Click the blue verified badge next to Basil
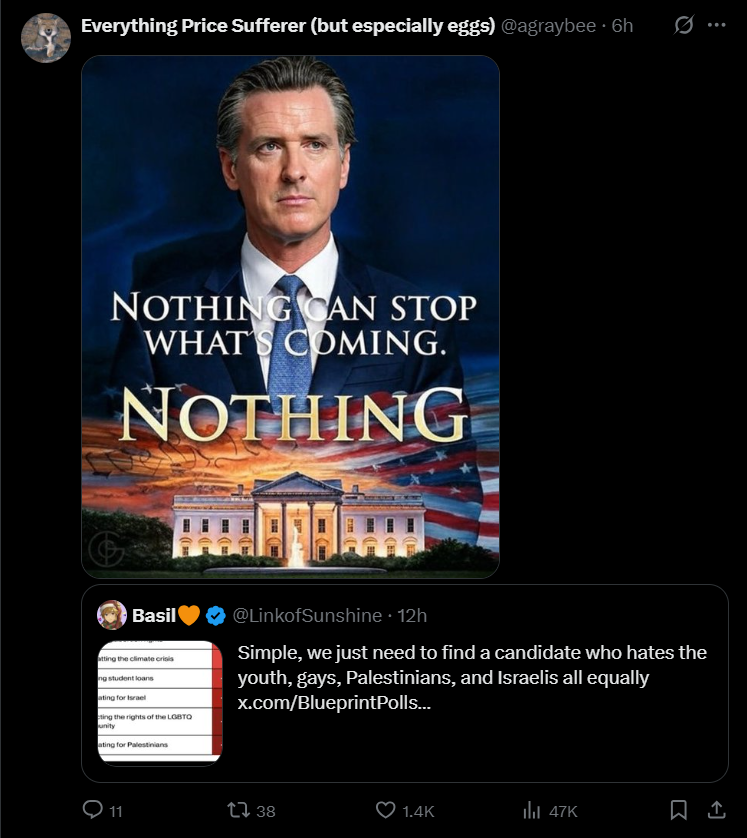The height and width of the screenshot is (838, 747). 215,616
